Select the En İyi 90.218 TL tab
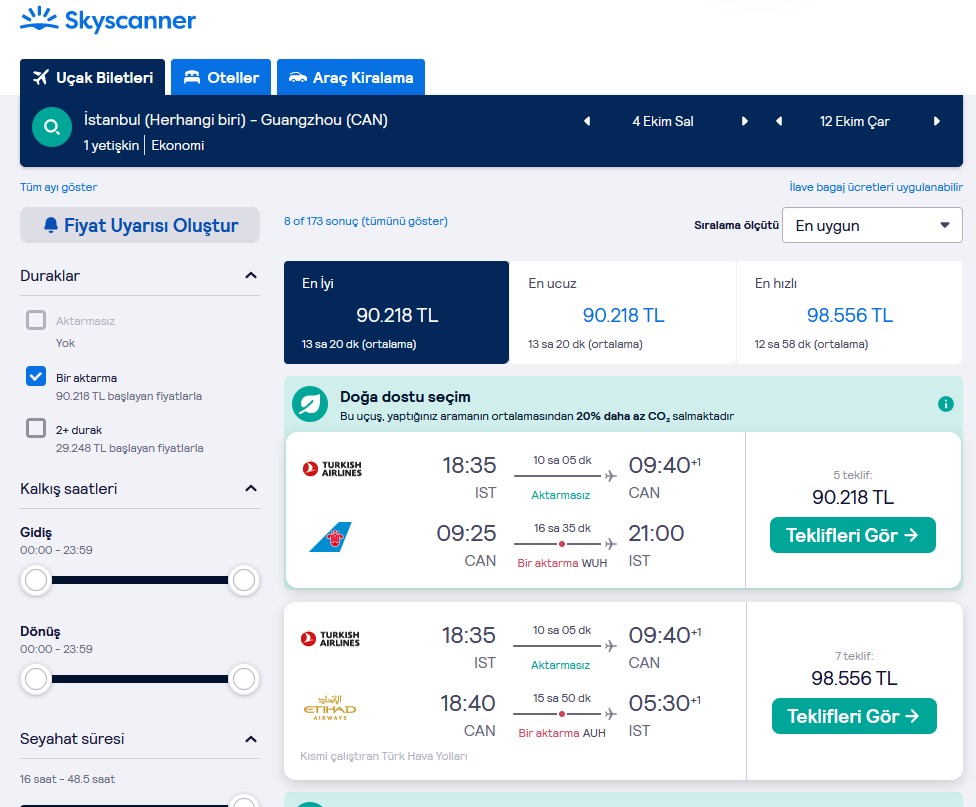Screen dimensions: 976x807 396,312
